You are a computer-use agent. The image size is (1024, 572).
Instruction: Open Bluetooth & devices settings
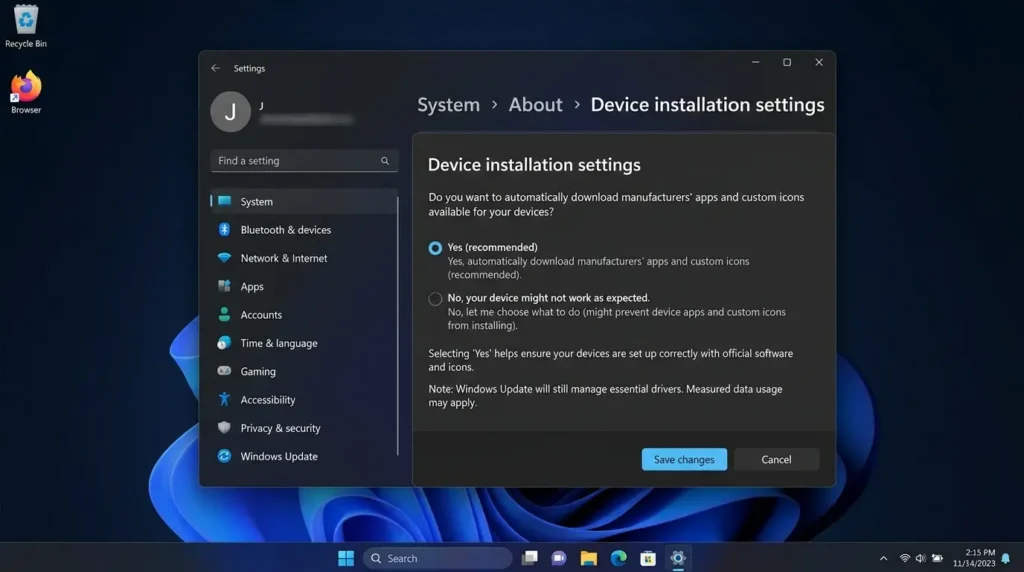click(x=304, y=230)
